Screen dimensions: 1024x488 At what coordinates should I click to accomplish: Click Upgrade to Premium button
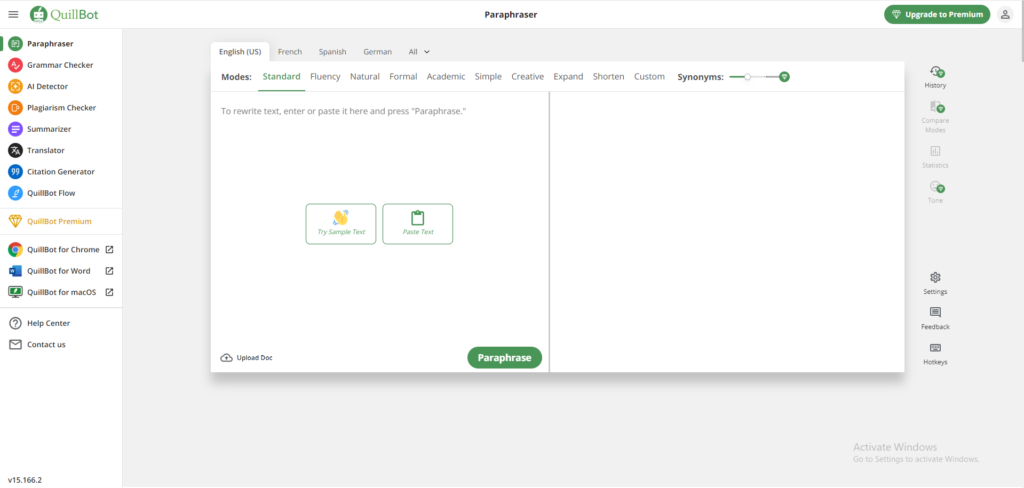[x=937, y=14]
